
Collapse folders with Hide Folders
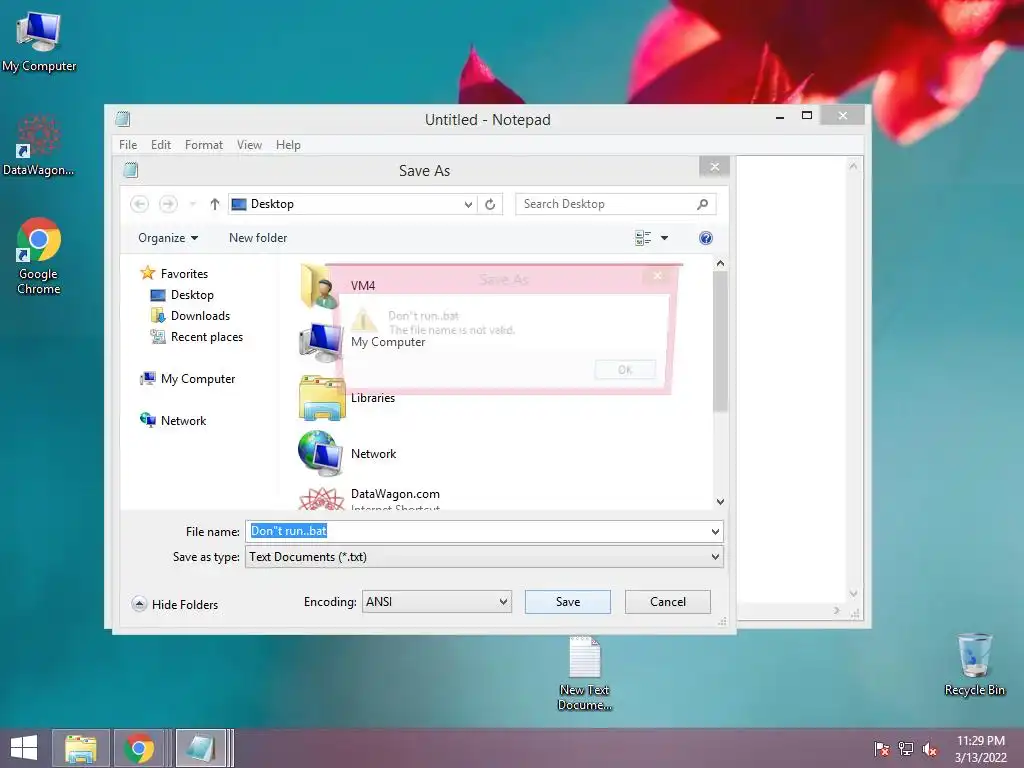click(x=174, y=604)
